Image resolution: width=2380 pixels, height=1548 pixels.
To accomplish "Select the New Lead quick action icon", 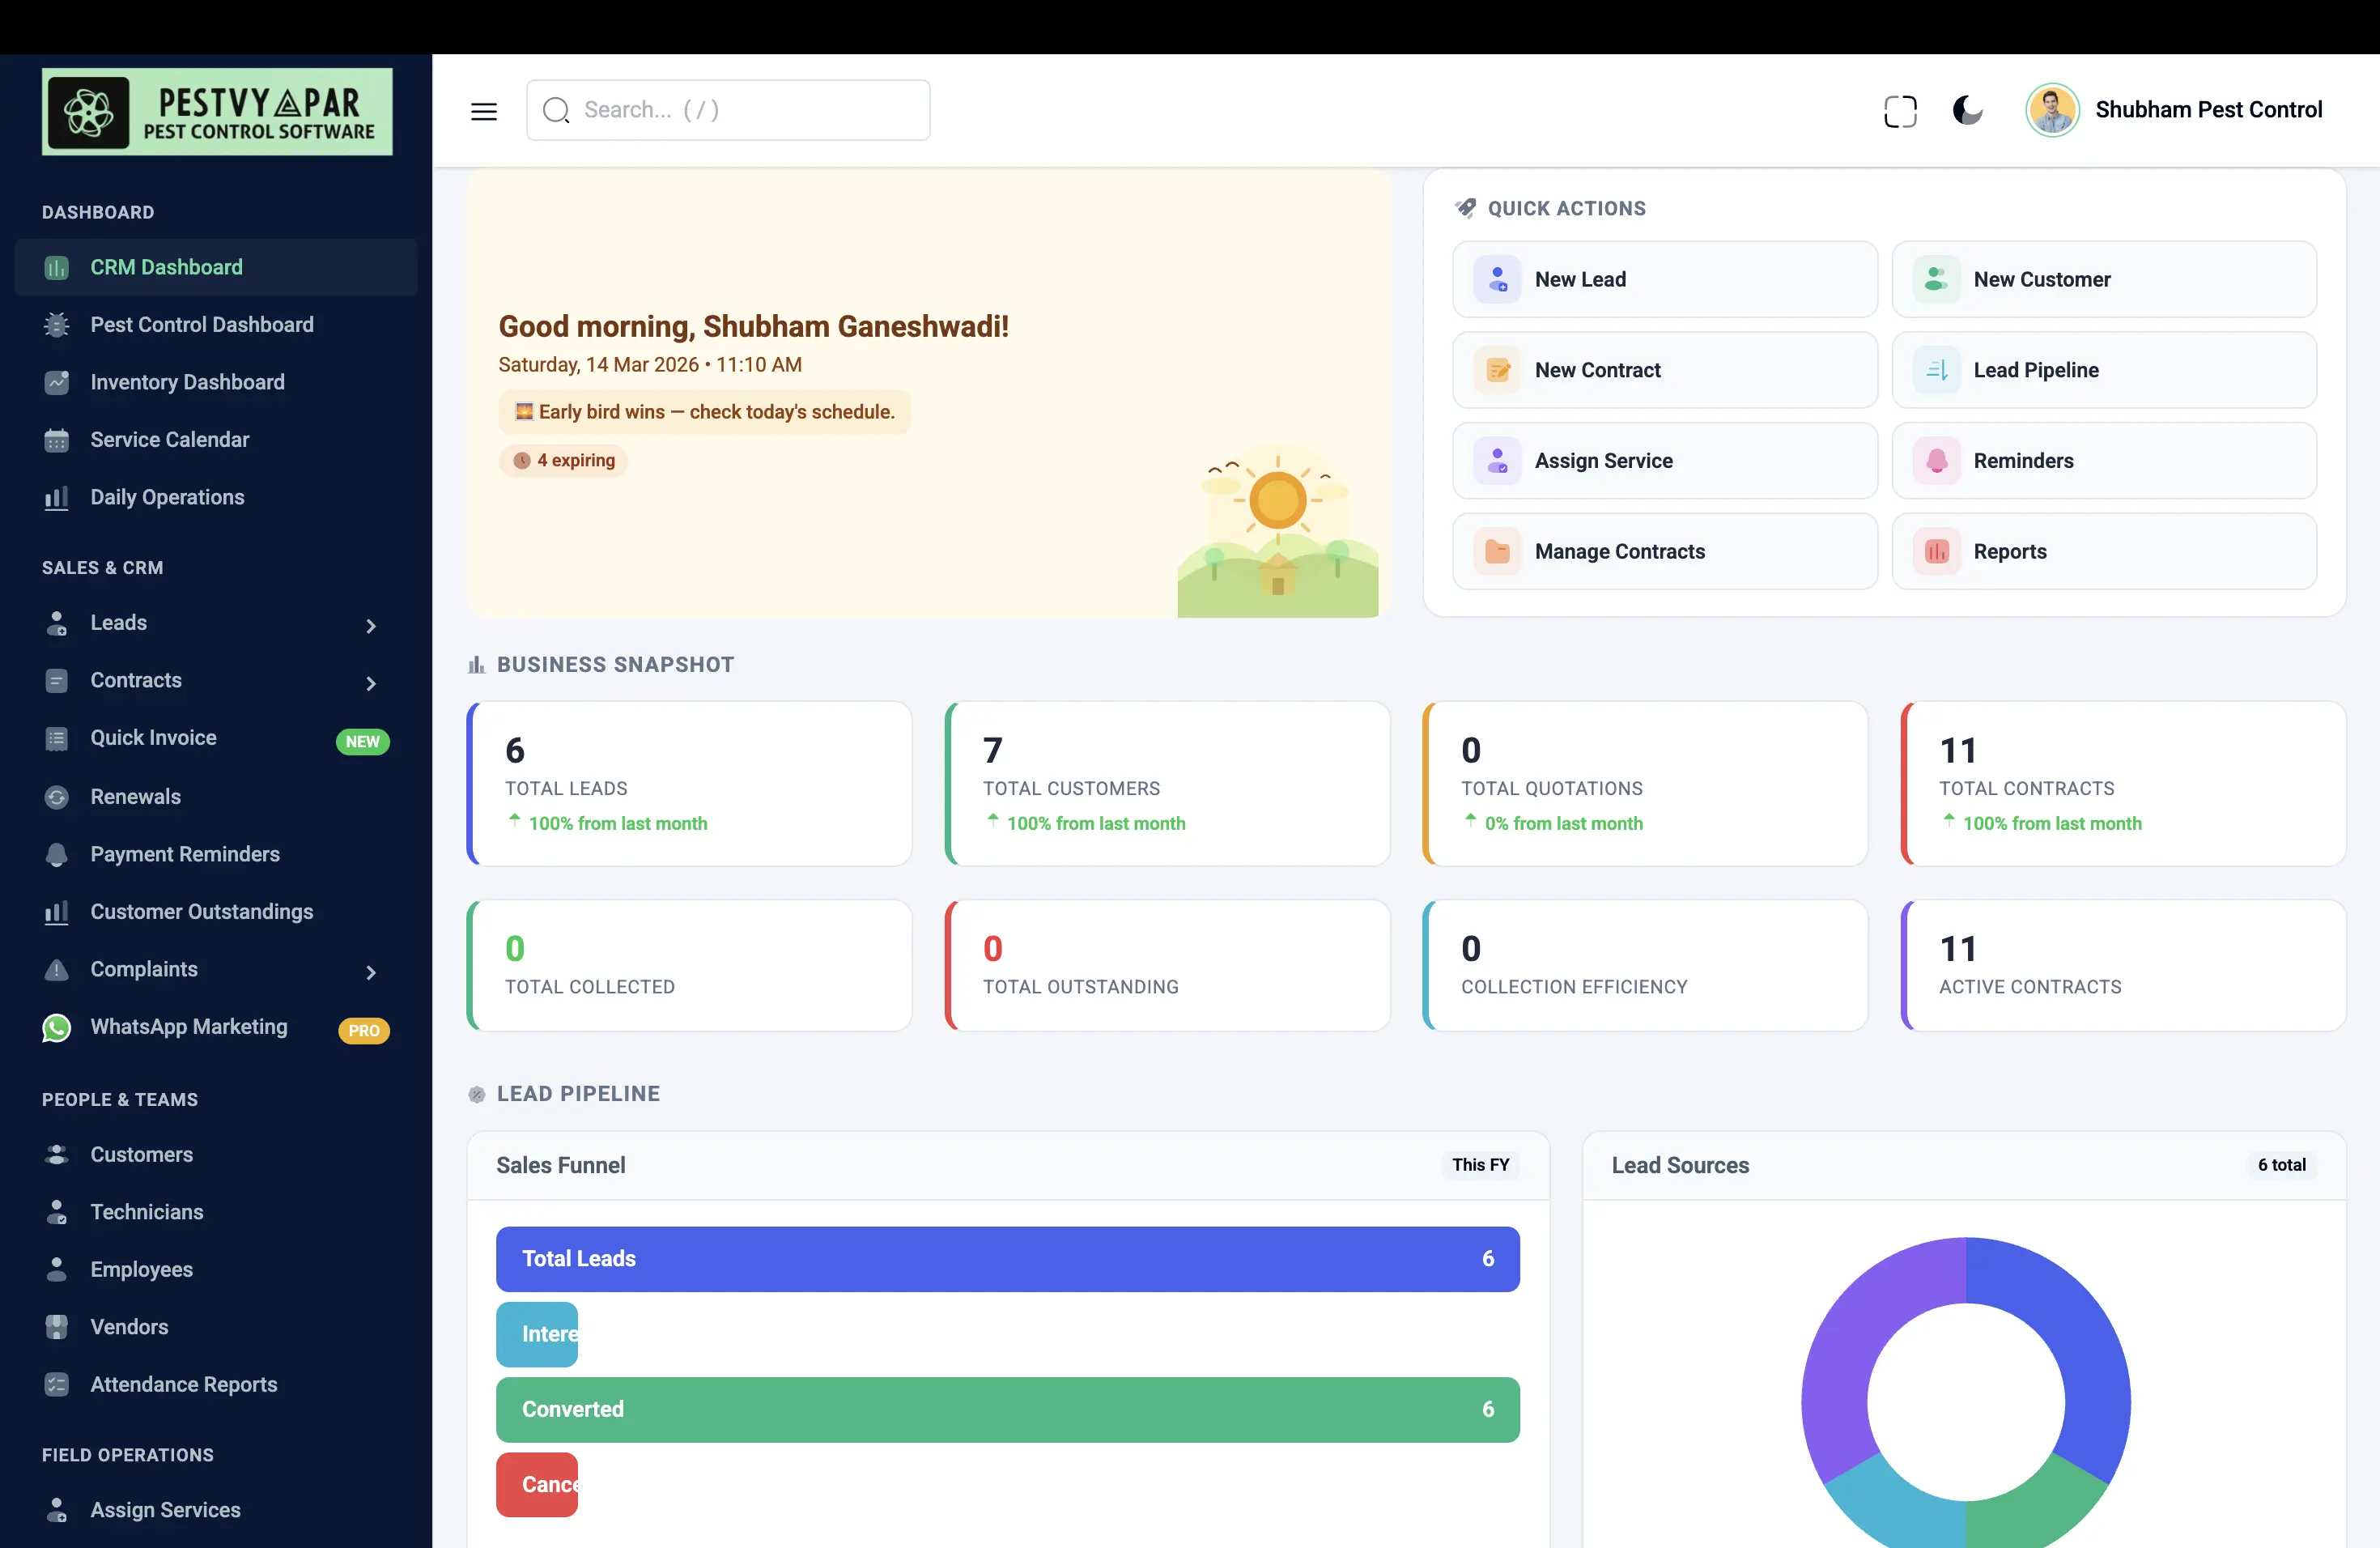I will [1497, 279].
